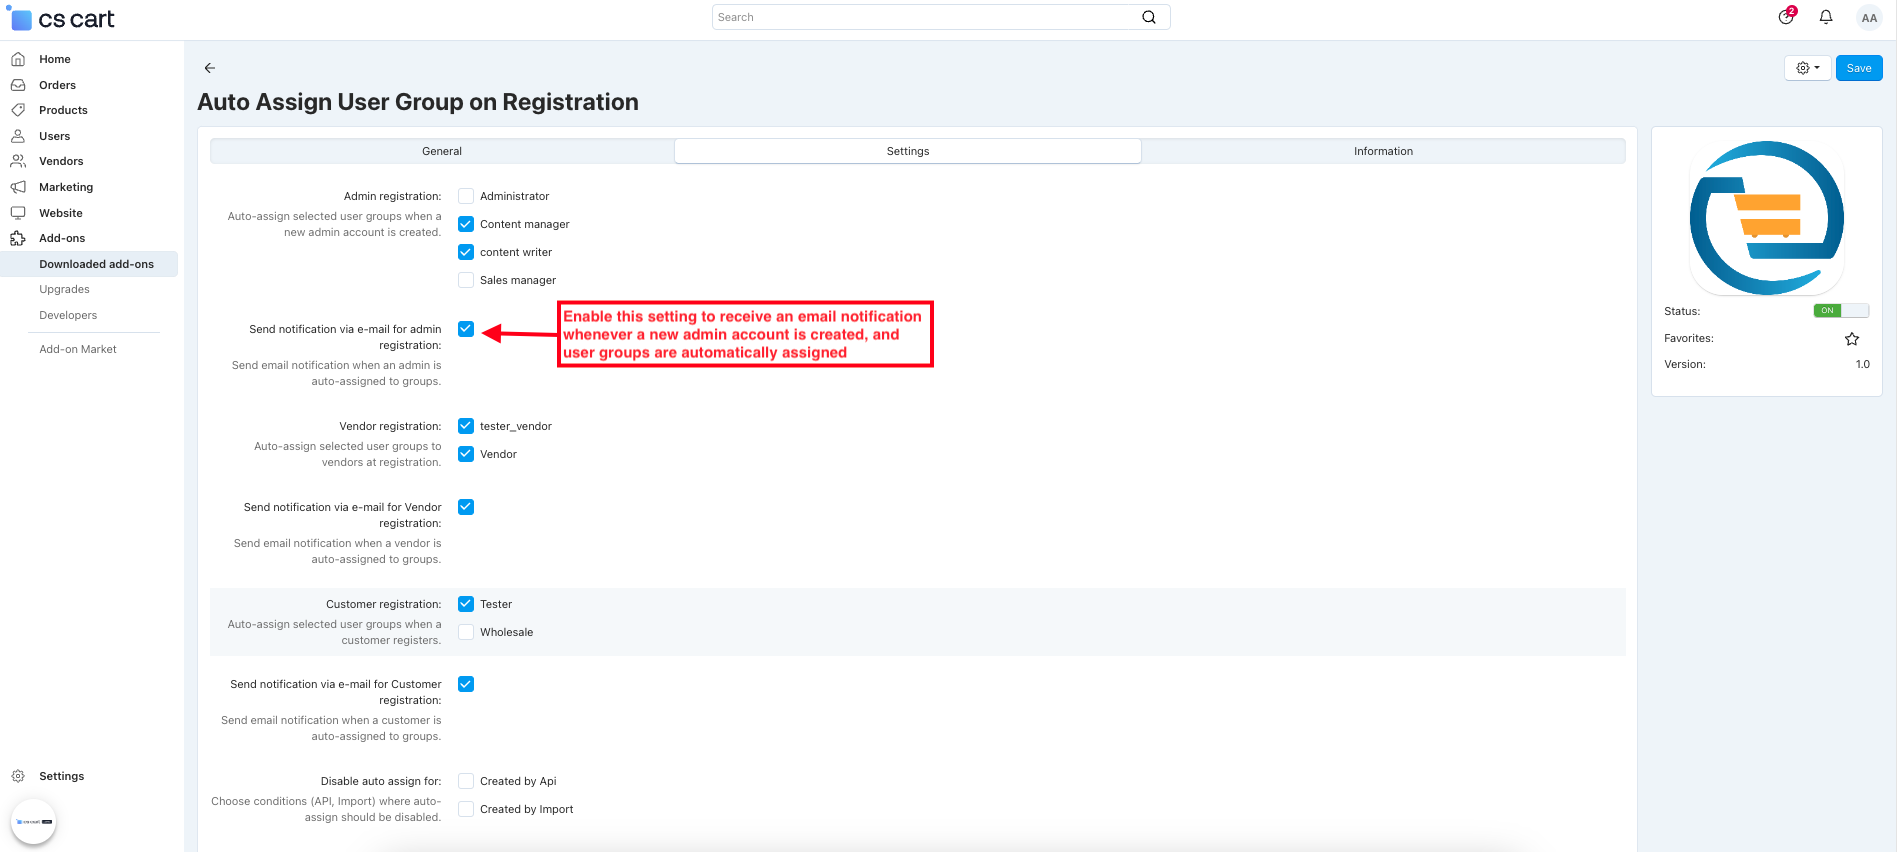Click the search magnifier icon
This screenshot has width=1897, height=852.
click(1148, 17)
